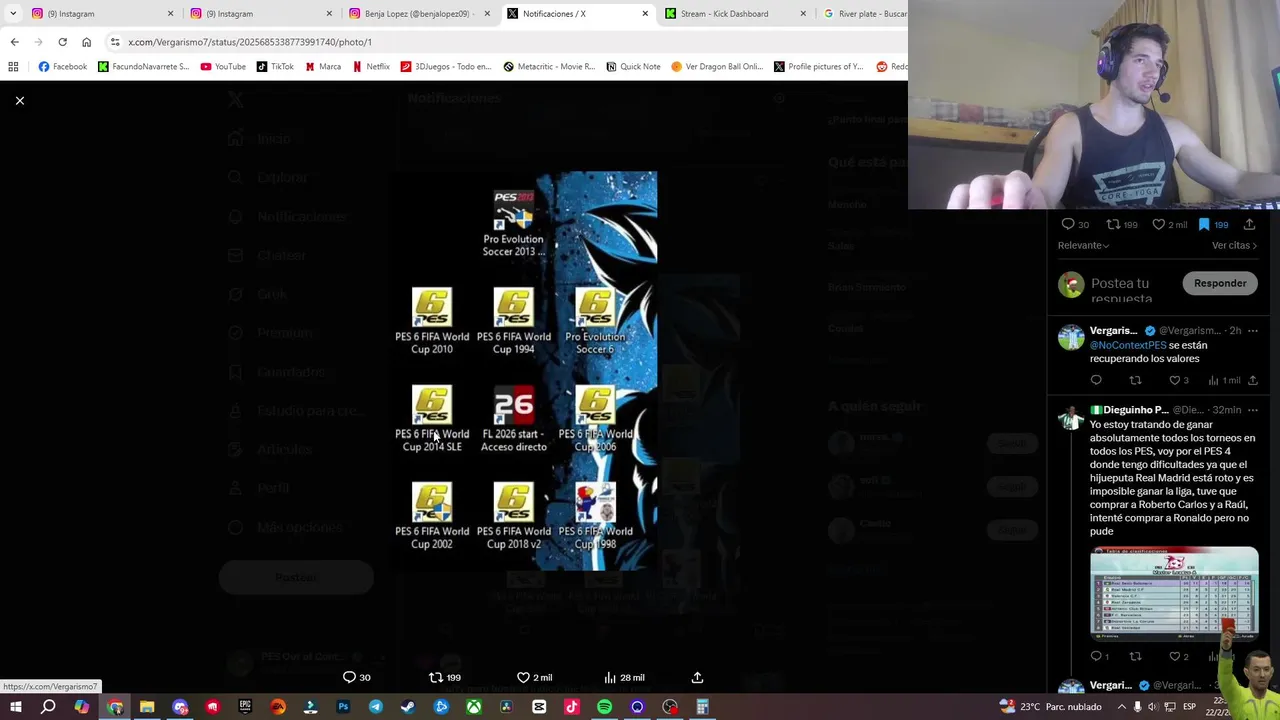This screenshot has width=1280, height=720.
Task: Show hidden system tray icons
Action: (1121, 707)
